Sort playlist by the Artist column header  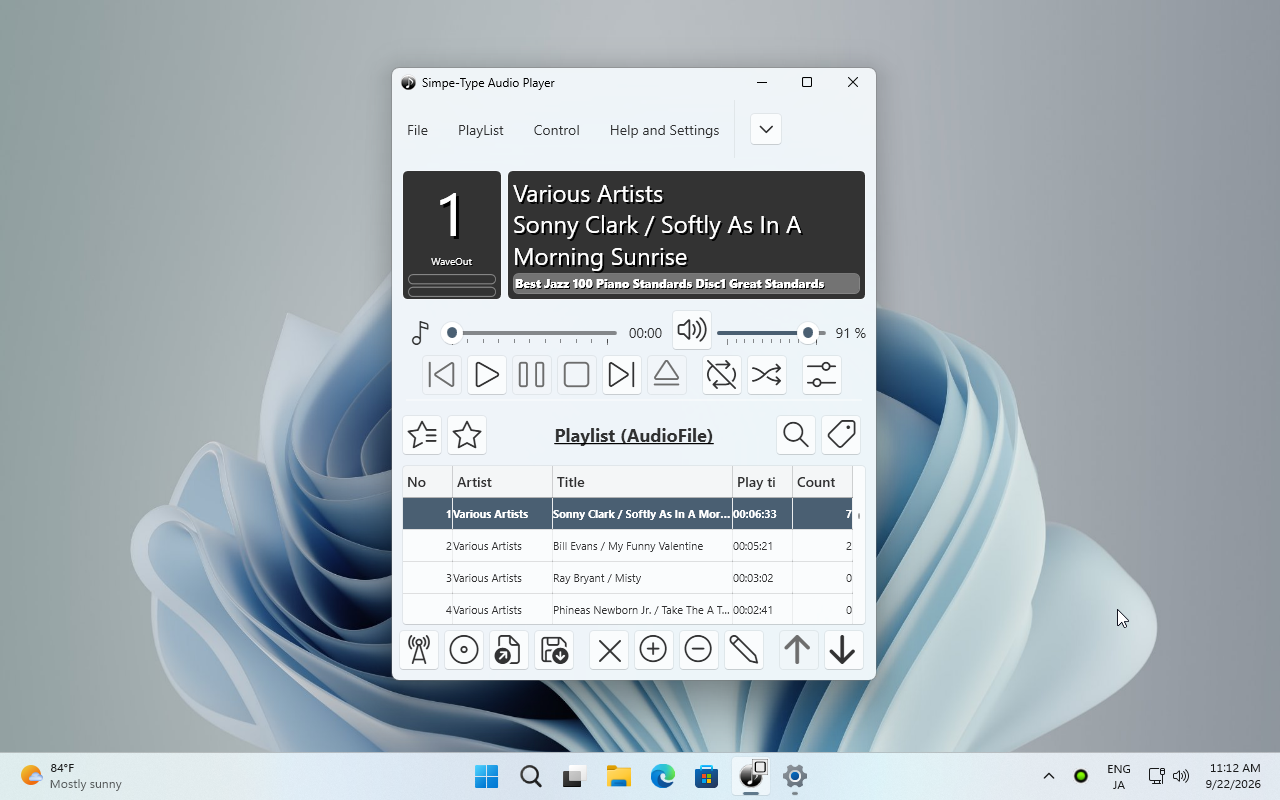tap(503, 482)
